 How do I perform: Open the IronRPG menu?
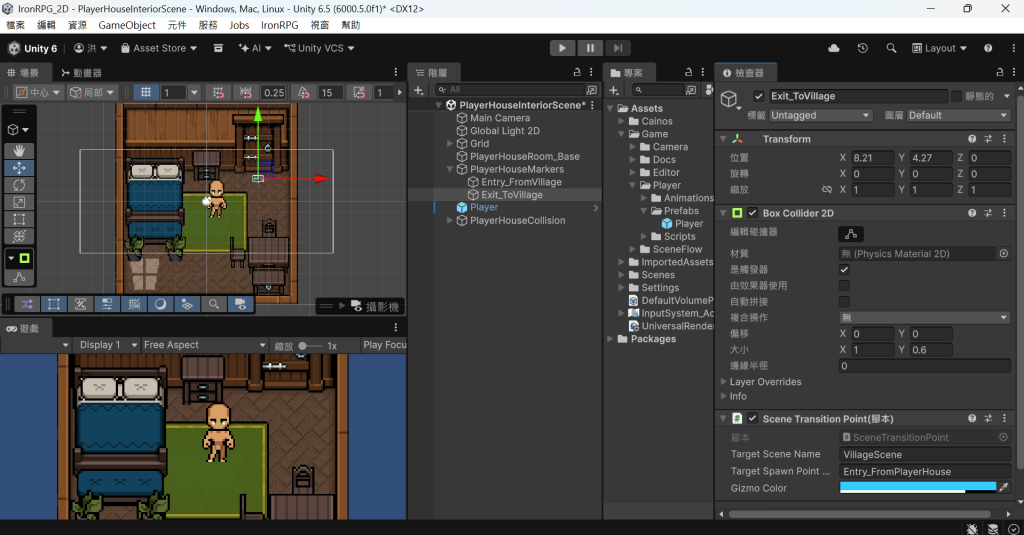point(280,25)
